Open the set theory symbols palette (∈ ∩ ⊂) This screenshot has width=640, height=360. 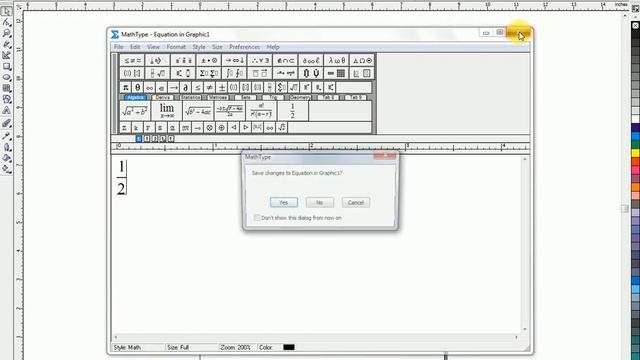click(285, 61)
